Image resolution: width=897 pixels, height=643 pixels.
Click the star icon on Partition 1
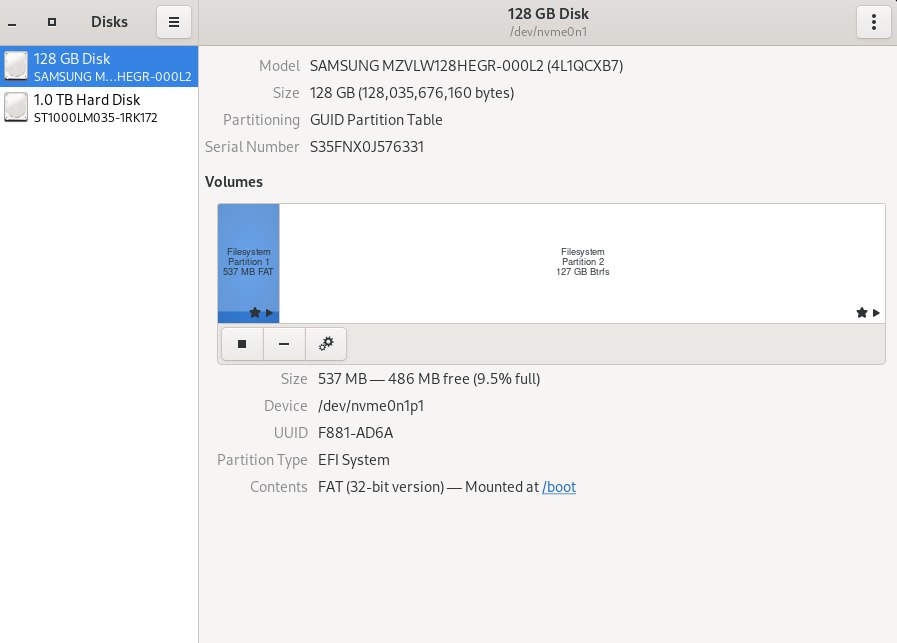pyautogui.click(x=255, y=312)
